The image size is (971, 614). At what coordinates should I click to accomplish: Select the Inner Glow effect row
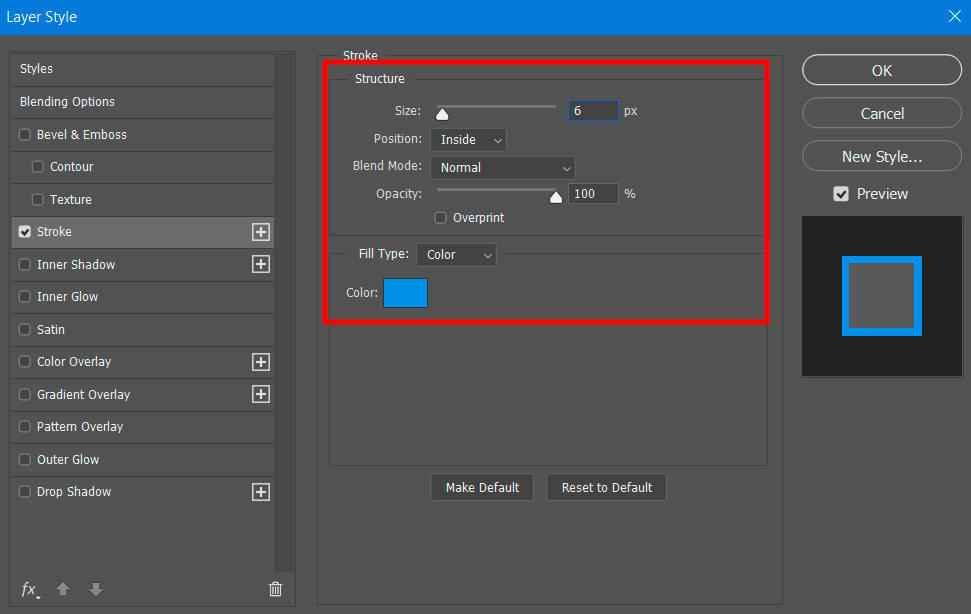(x=143, y=296)
